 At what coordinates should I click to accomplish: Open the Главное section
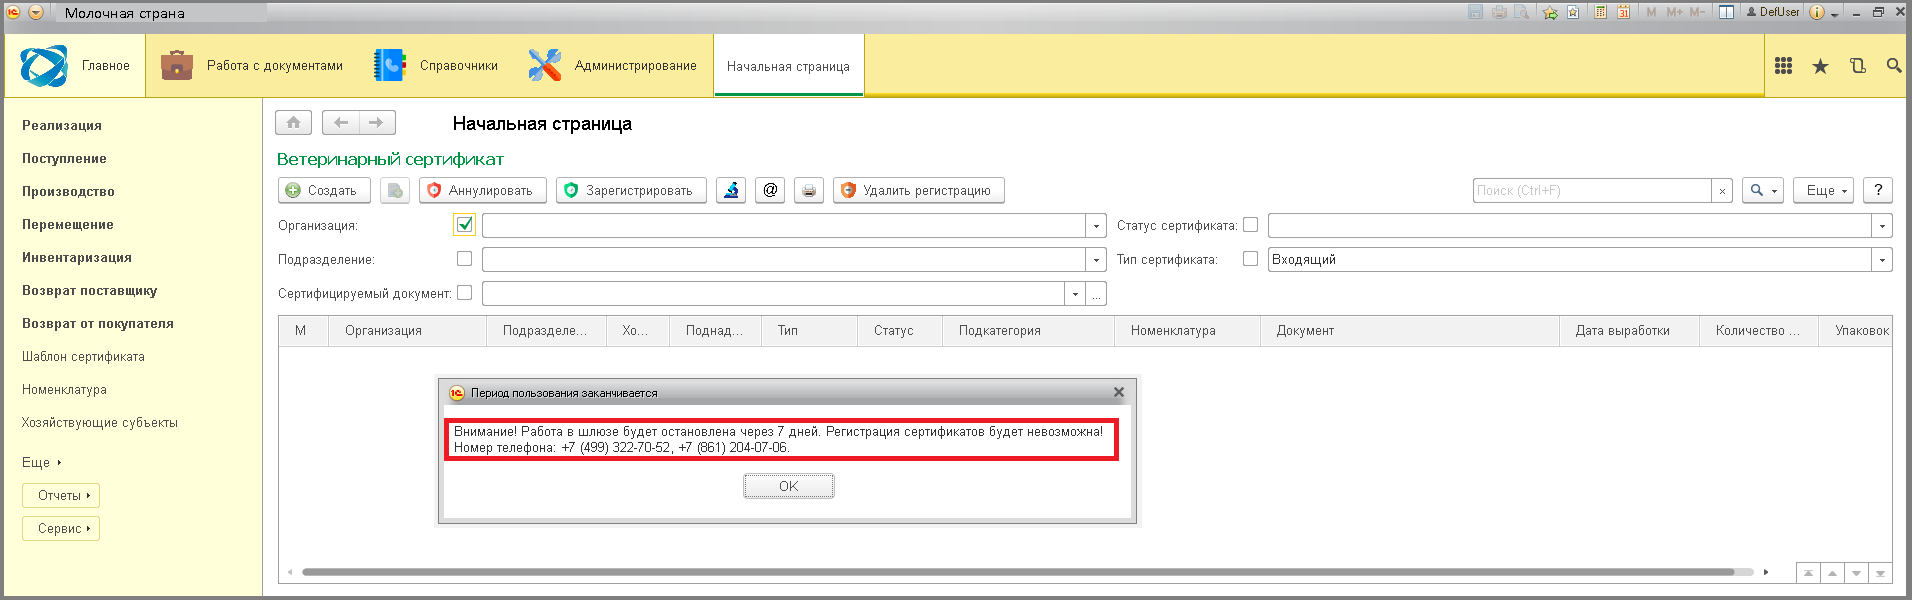(75, 66)
